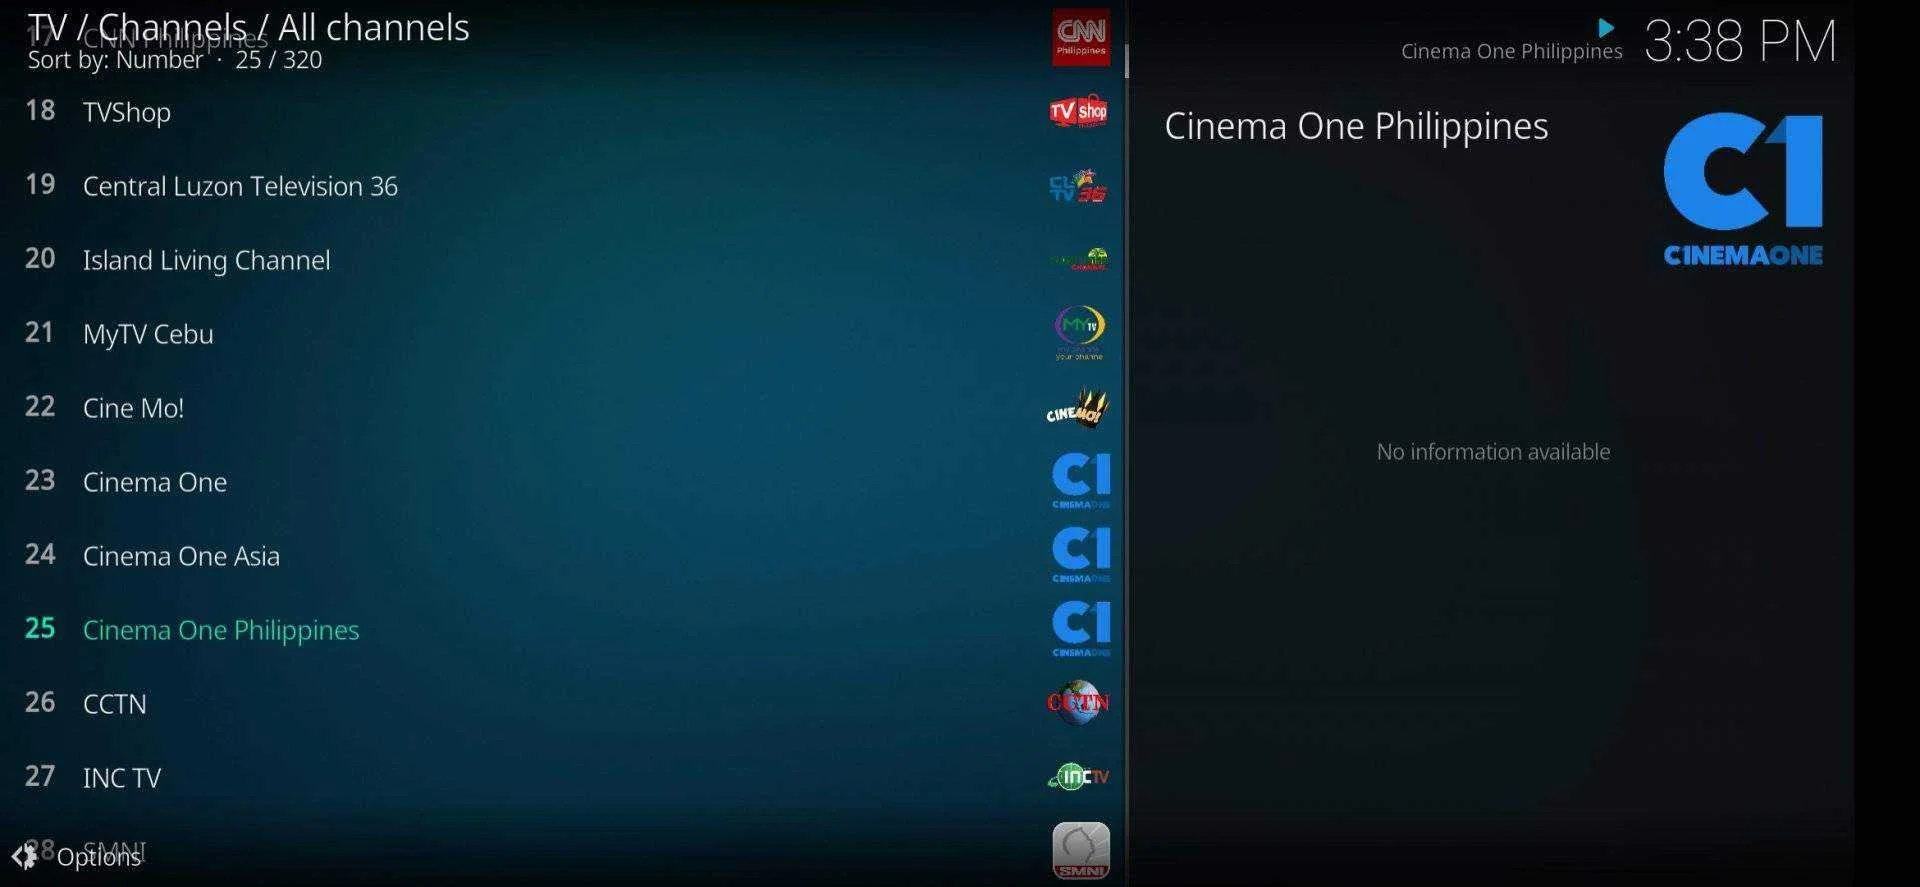Click the CCTN channel logo
Viewport: 1920px width, 887px height.
click(1078, 702)
